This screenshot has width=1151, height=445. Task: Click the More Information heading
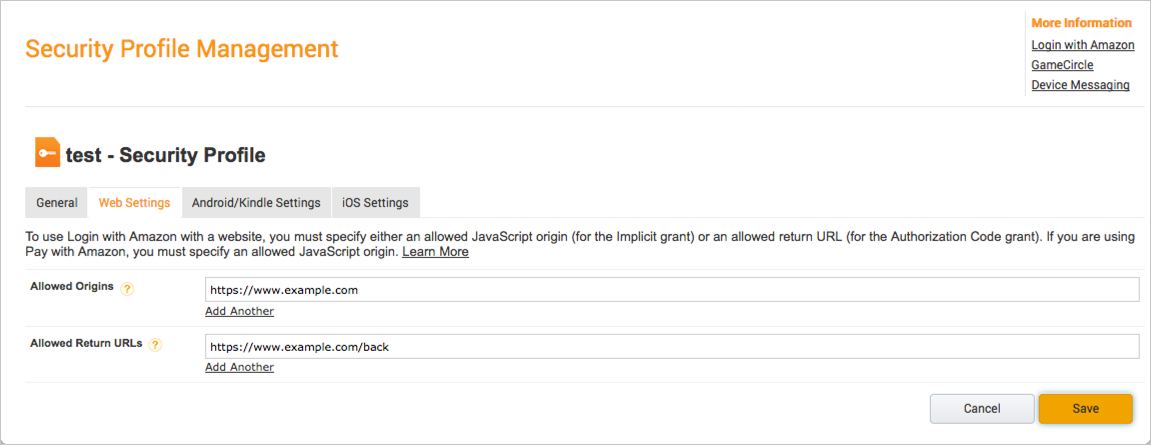click(x=1081, y=23)
